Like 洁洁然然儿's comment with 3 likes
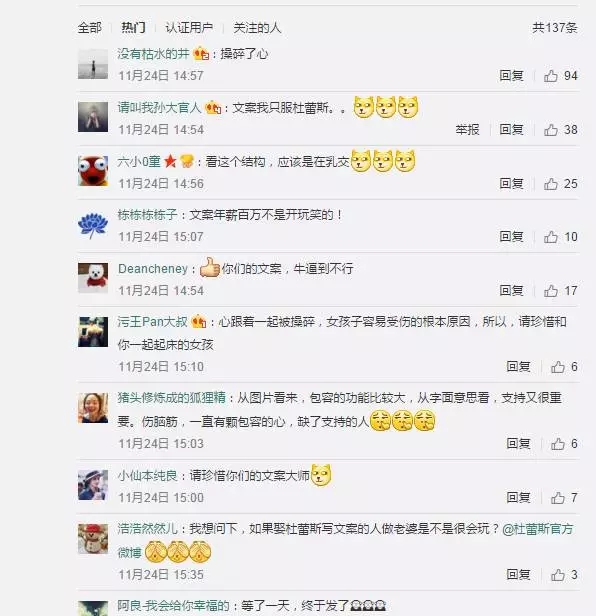 pyautogui.click(x=557, y=575)
